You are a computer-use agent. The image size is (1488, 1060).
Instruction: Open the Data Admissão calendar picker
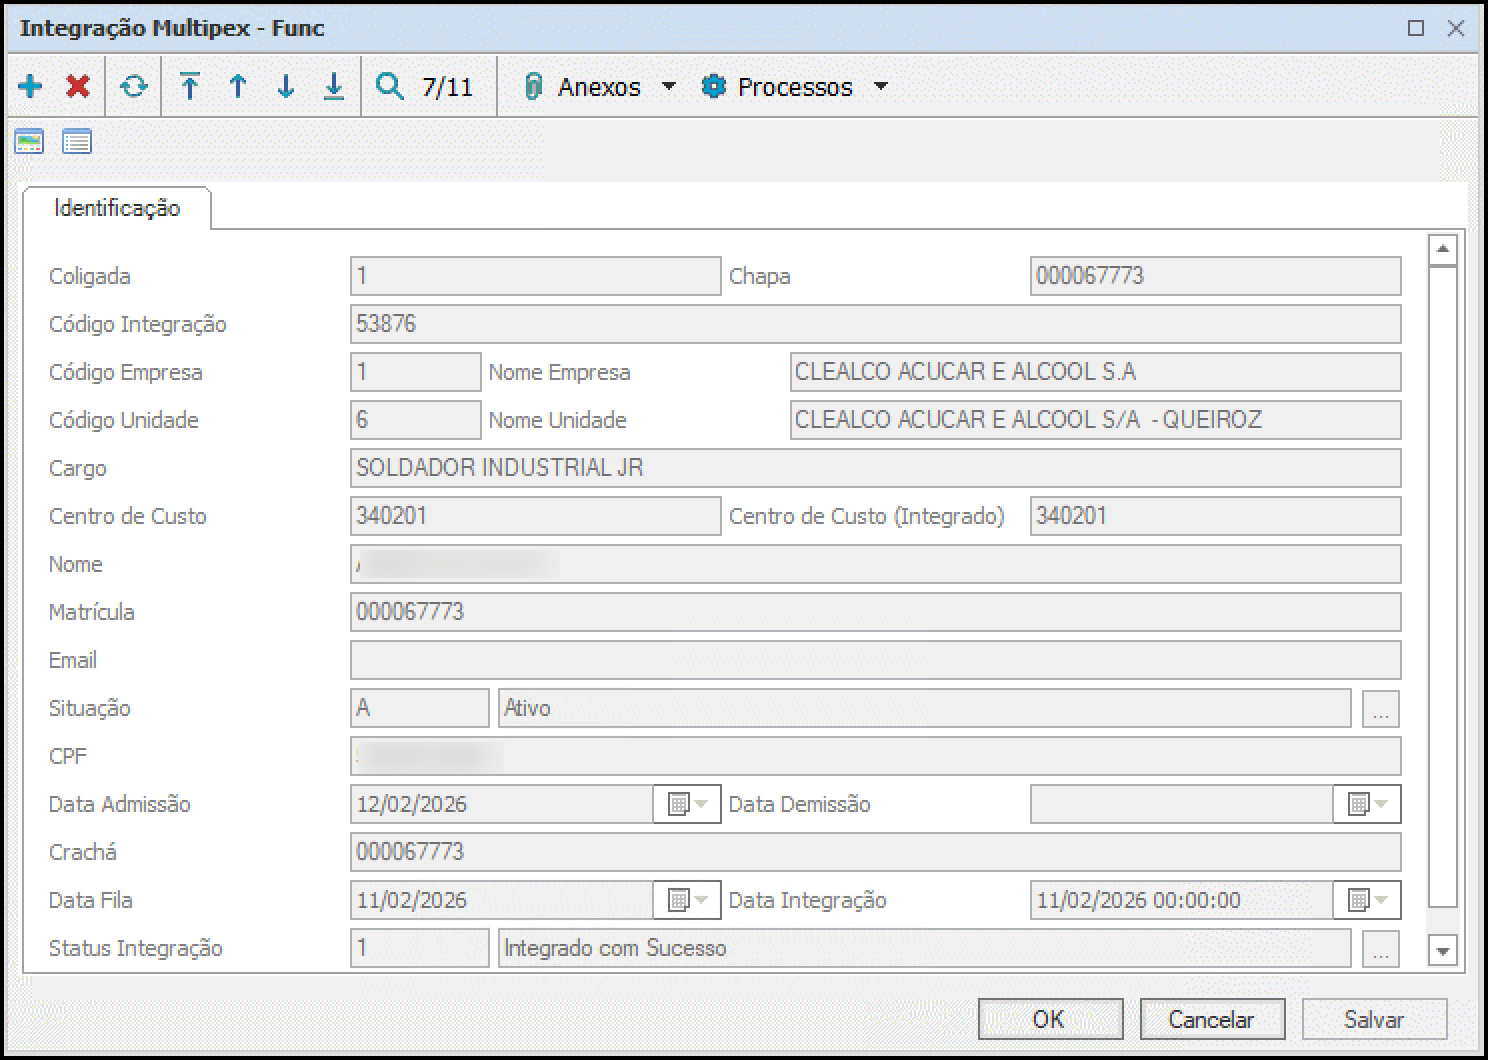coord(687,804)
